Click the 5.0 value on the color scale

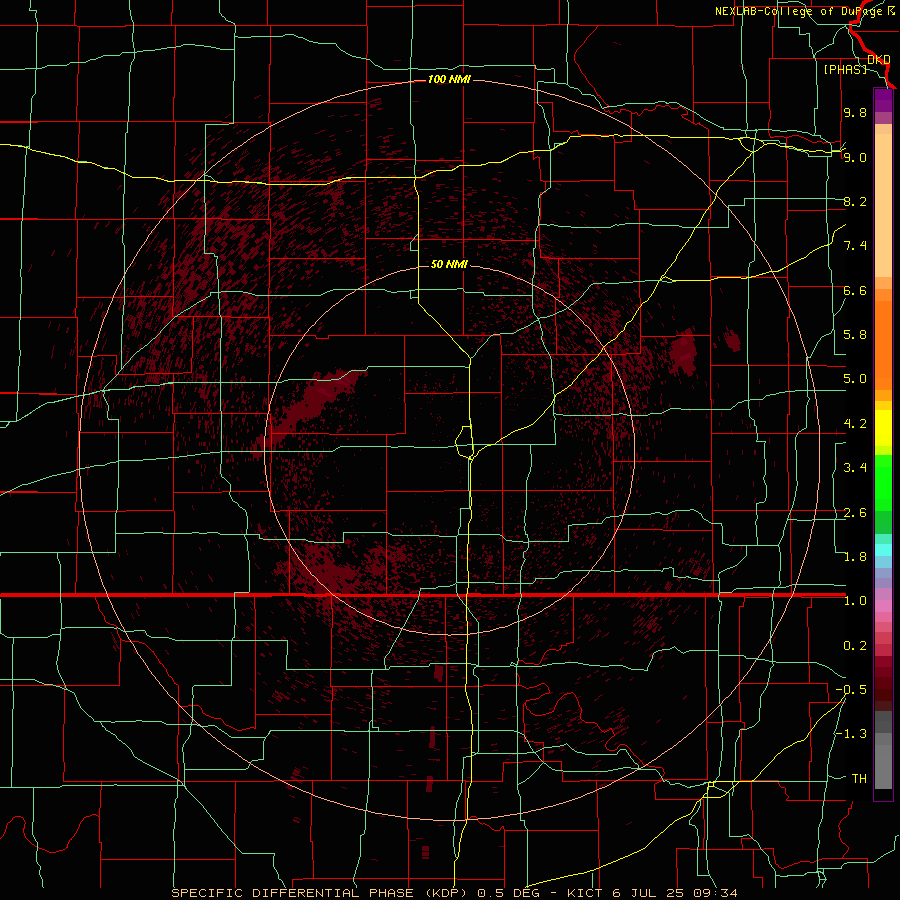click(x=855, y=379)
